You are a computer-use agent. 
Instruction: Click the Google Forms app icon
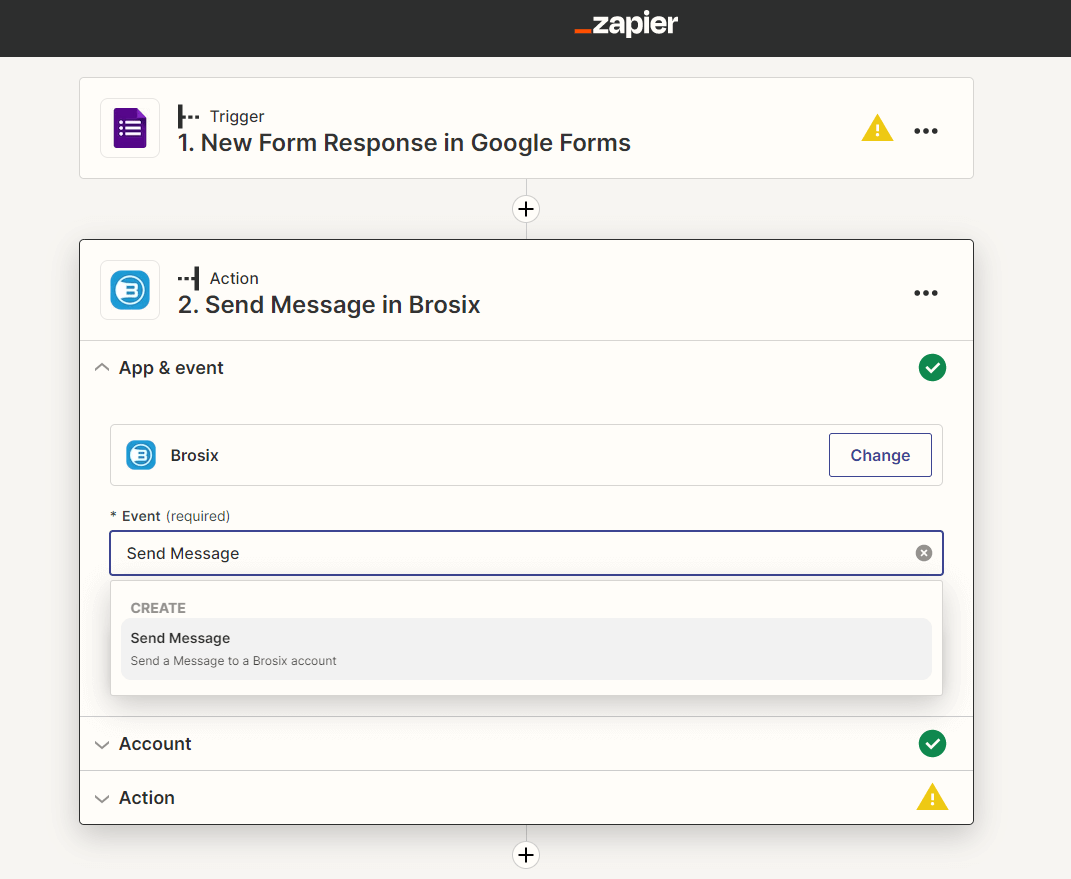tap(130, 128)
